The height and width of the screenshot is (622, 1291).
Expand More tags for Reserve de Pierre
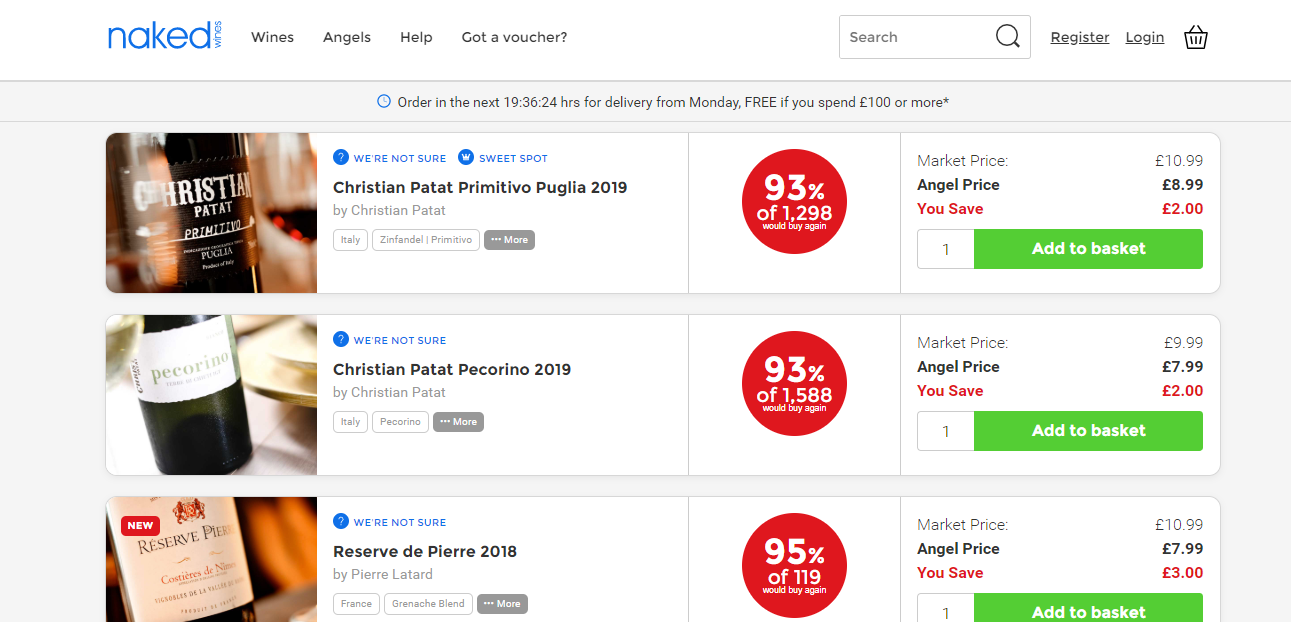coord(503,604)
